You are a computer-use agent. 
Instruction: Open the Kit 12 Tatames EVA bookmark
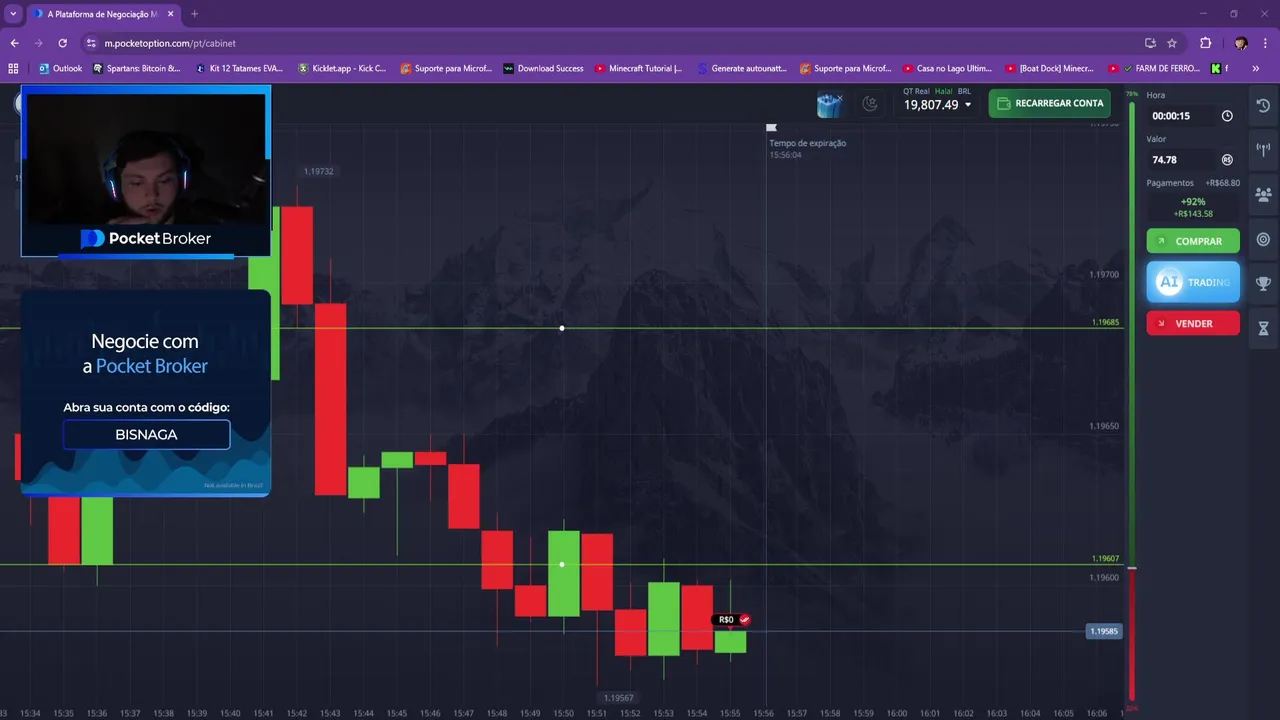[x=240, y=69]
